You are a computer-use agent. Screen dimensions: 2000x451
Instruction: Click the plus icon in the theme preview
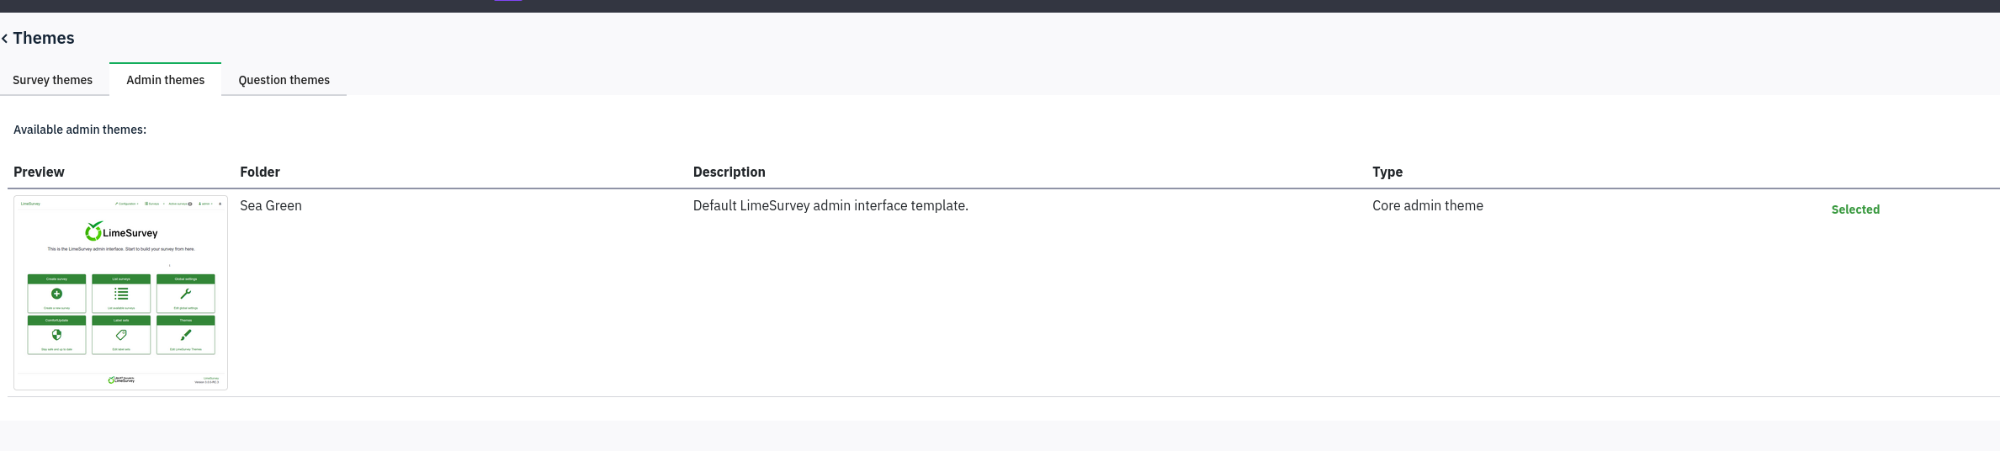57,294
